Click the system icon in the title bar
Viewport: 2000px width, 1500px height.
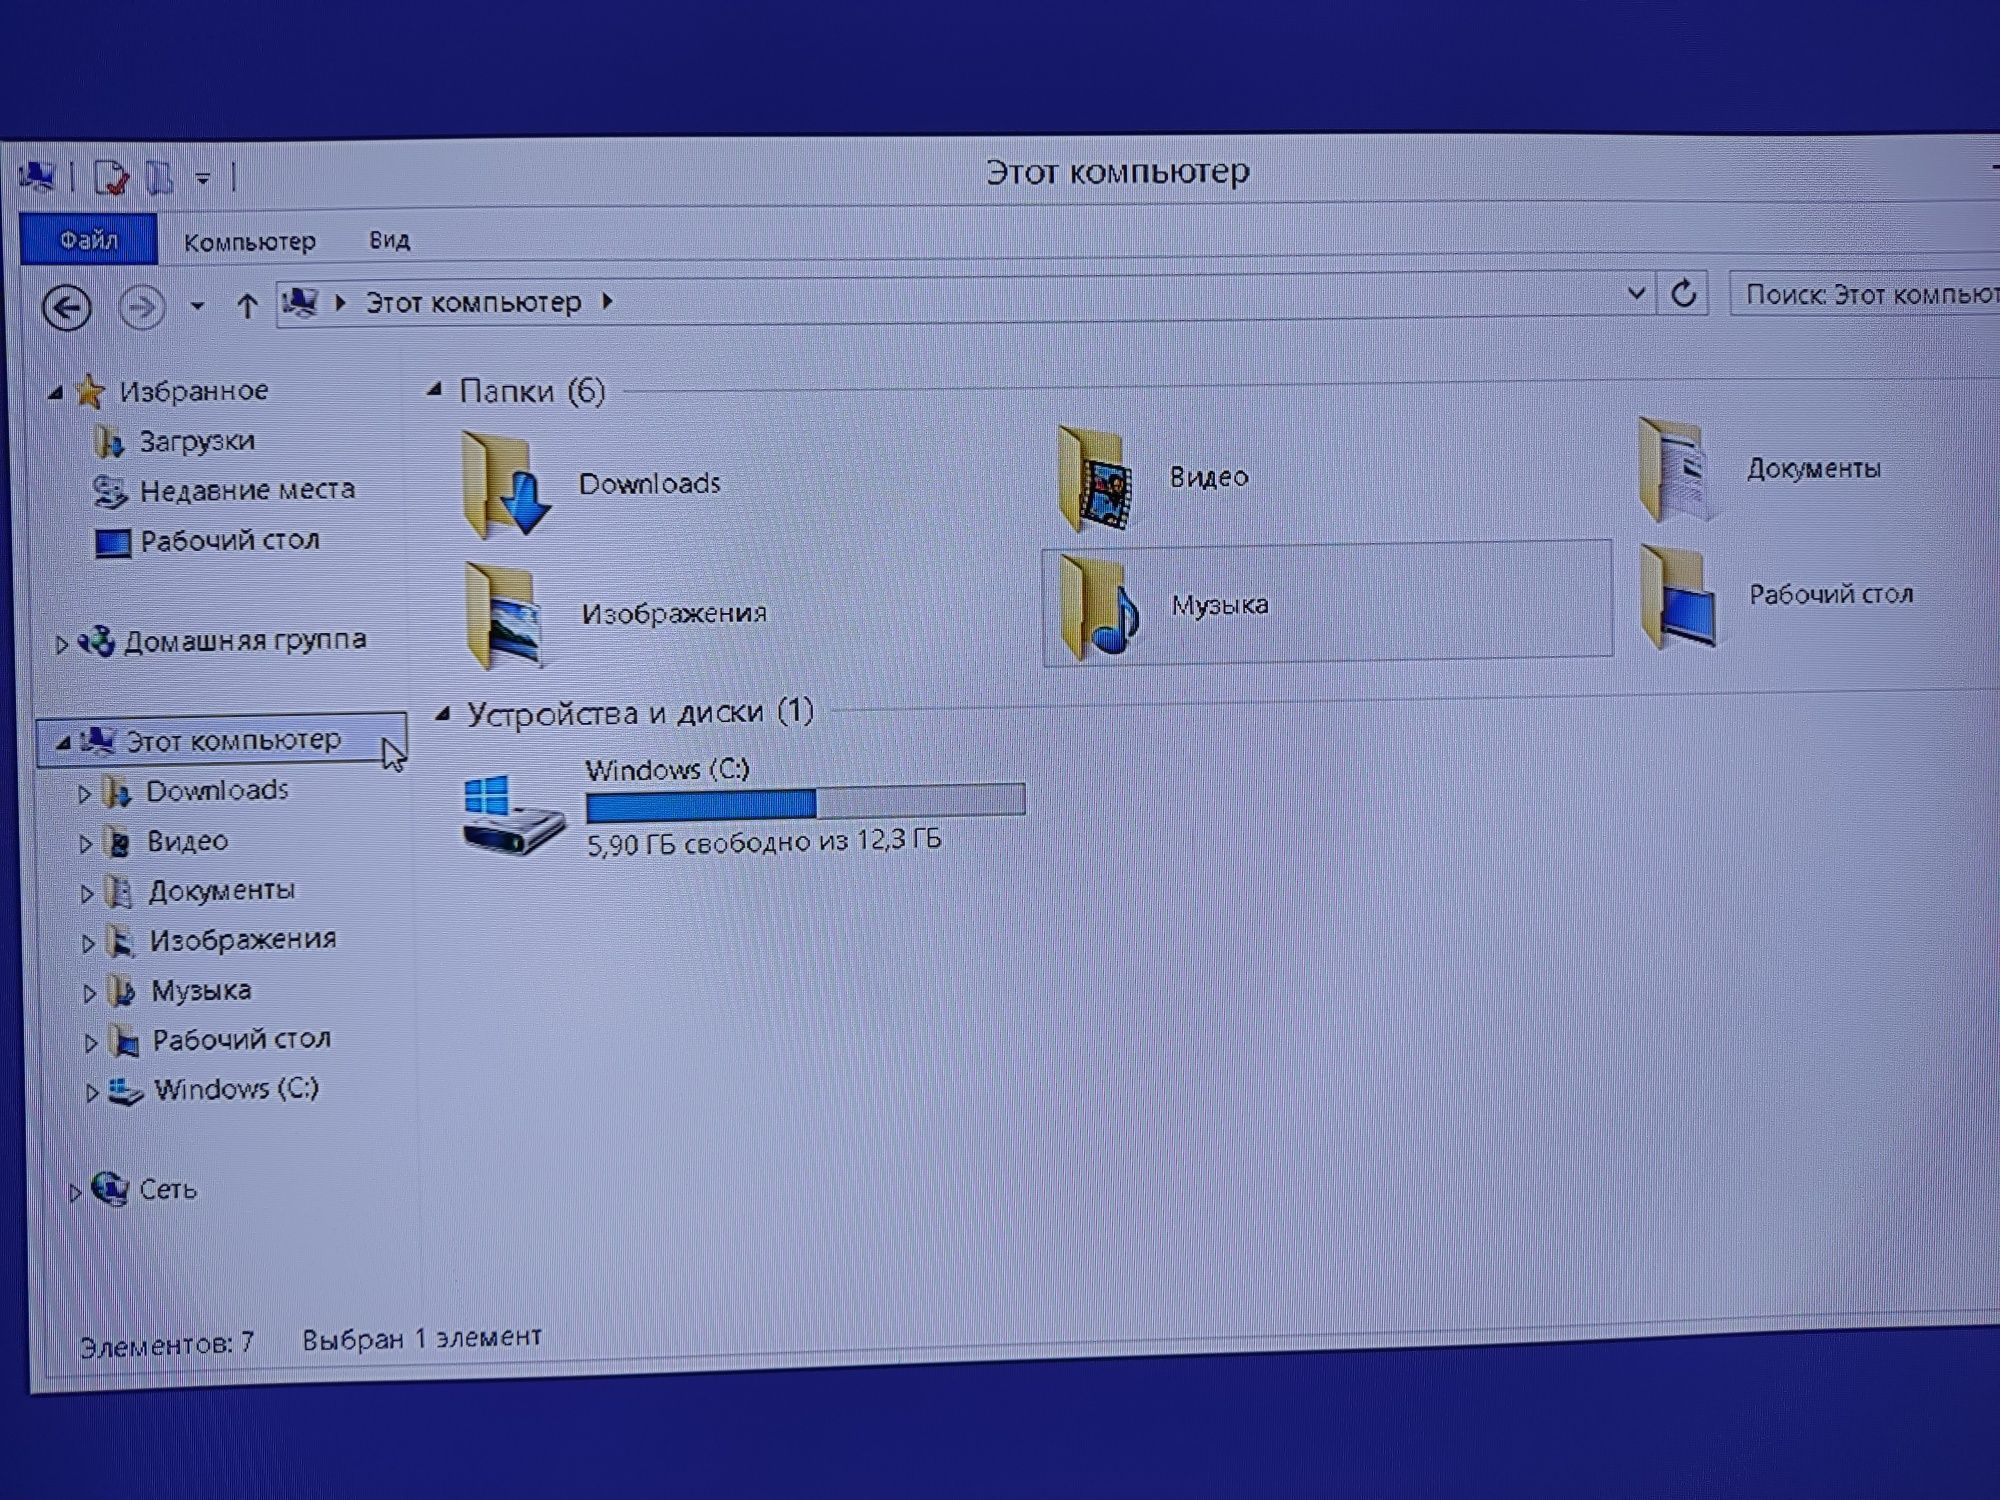(x=37, y=177)
